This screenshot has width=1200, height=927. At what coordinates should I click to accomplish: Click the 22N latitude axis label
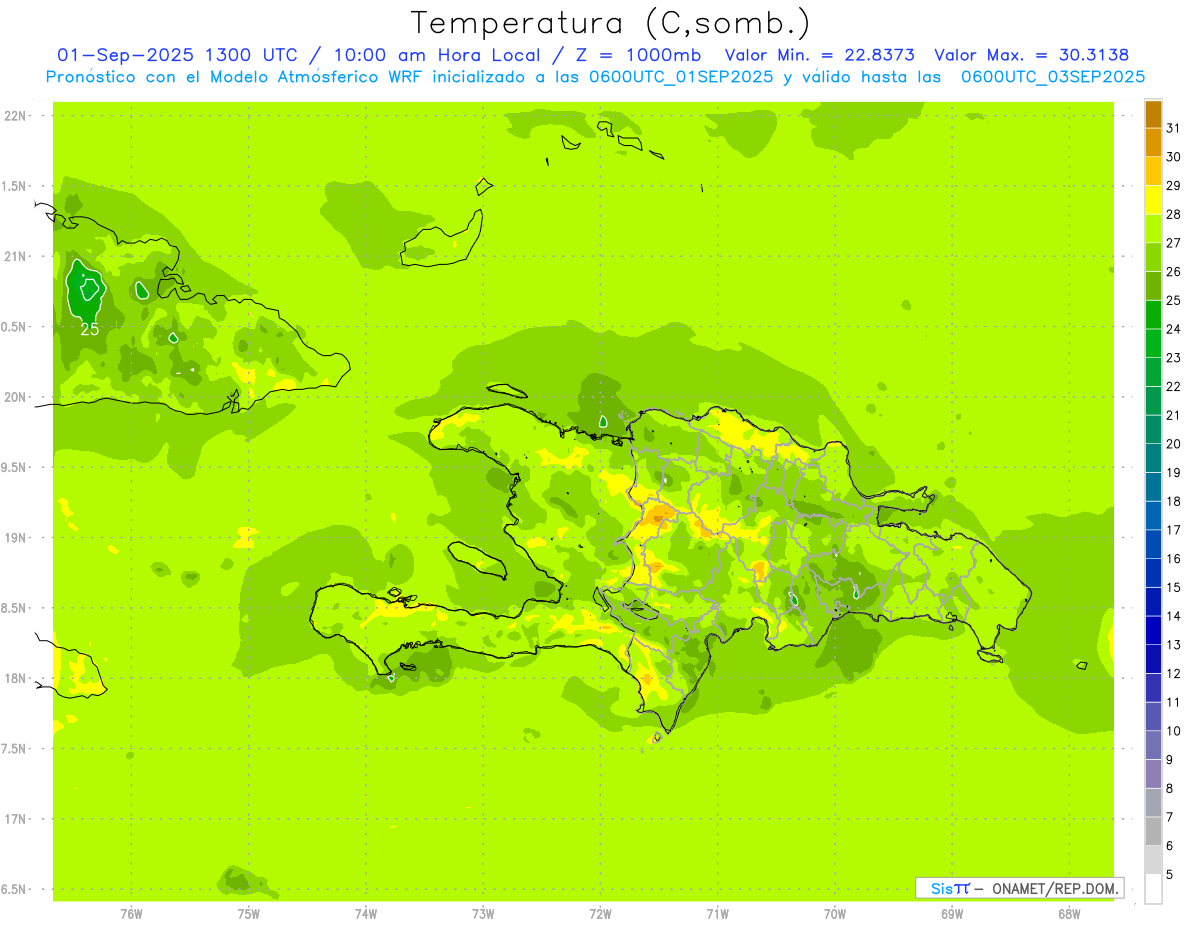(x=17, y=116)
